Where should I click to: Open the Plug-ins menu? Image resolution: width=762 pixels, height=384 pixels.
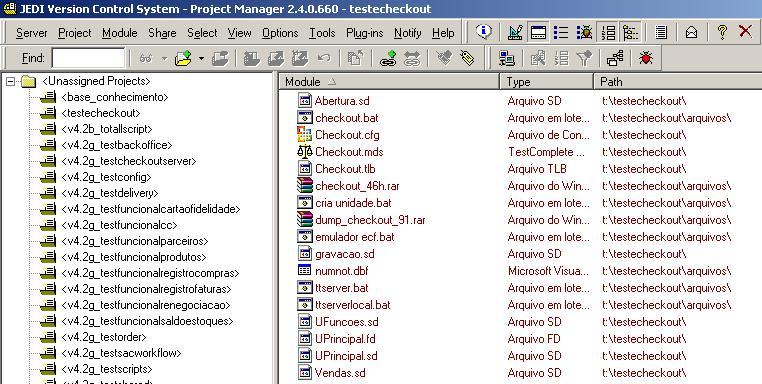tap(364, 33)
